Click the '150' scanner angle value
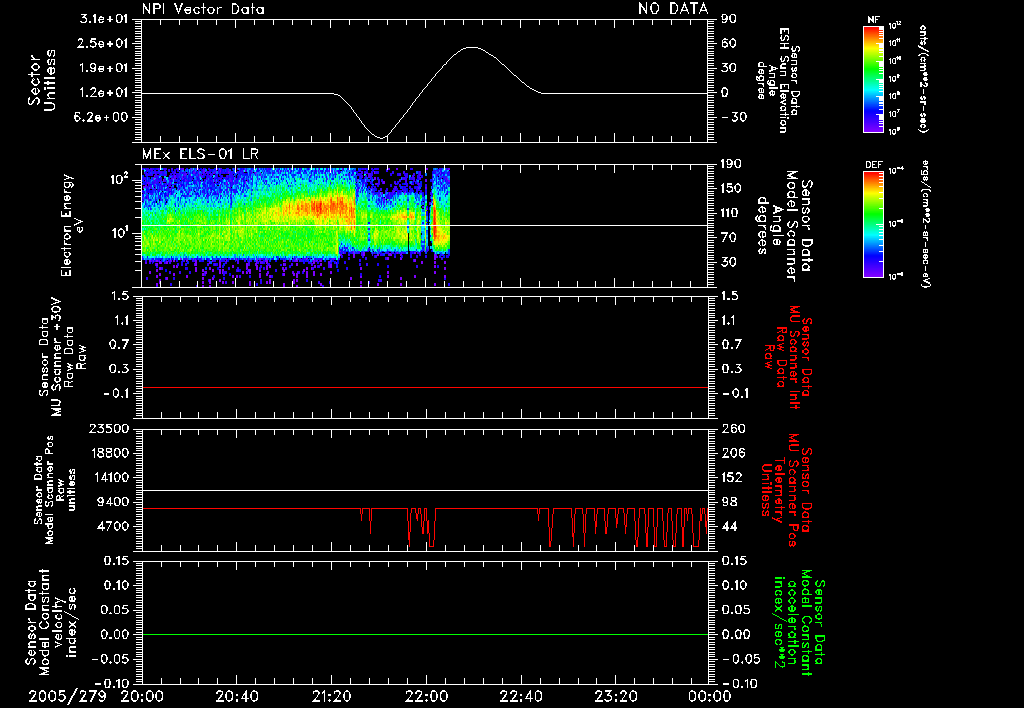 731,189
